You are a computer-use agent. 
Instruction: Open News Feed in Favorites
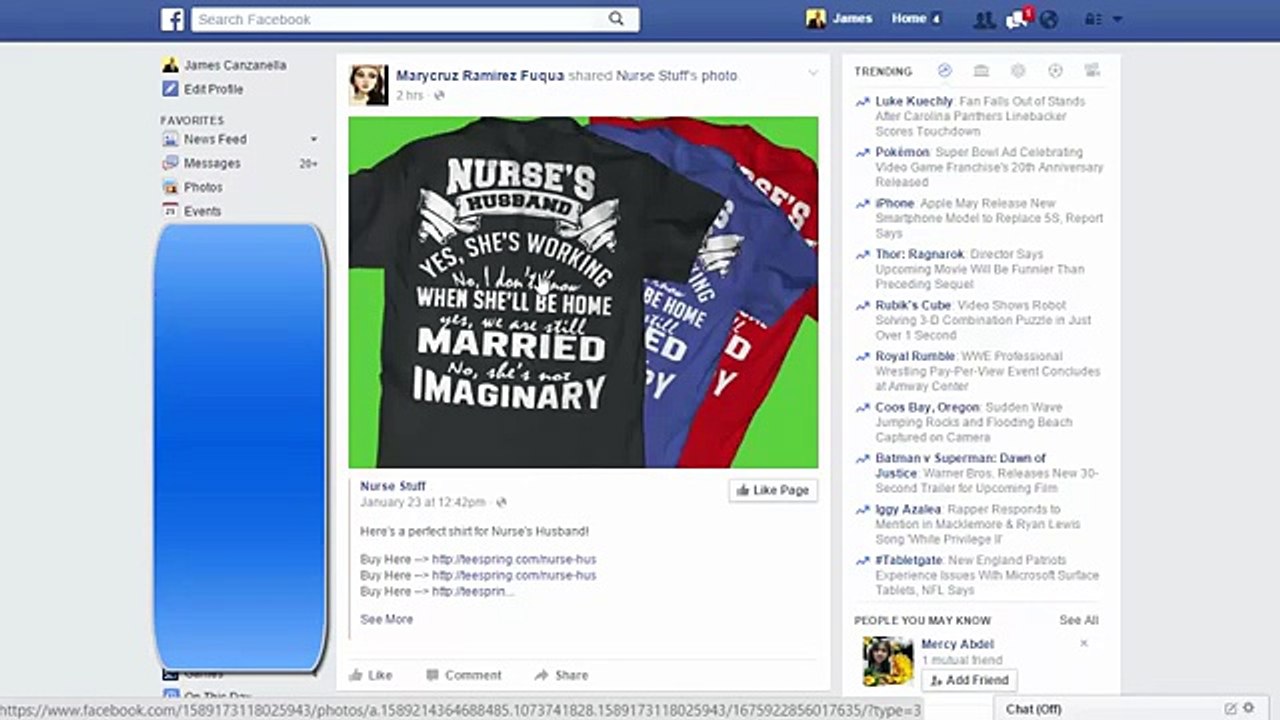click(x=215, y=139)
